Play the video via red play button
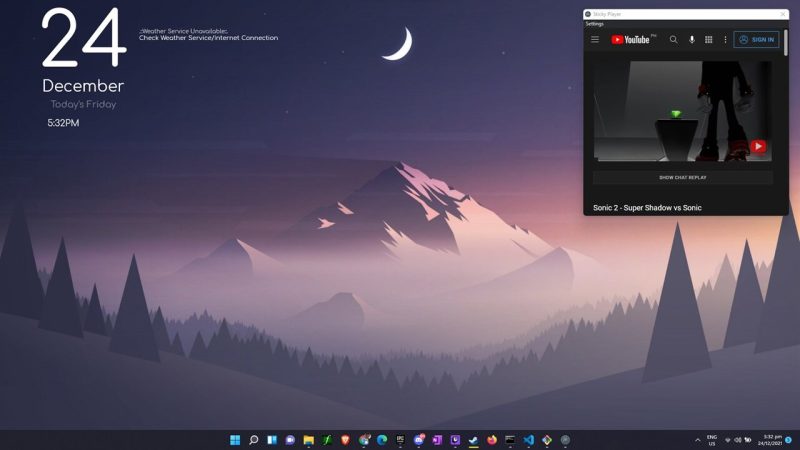This screenshot has width=800, height=450. click(x=758, y=146)
